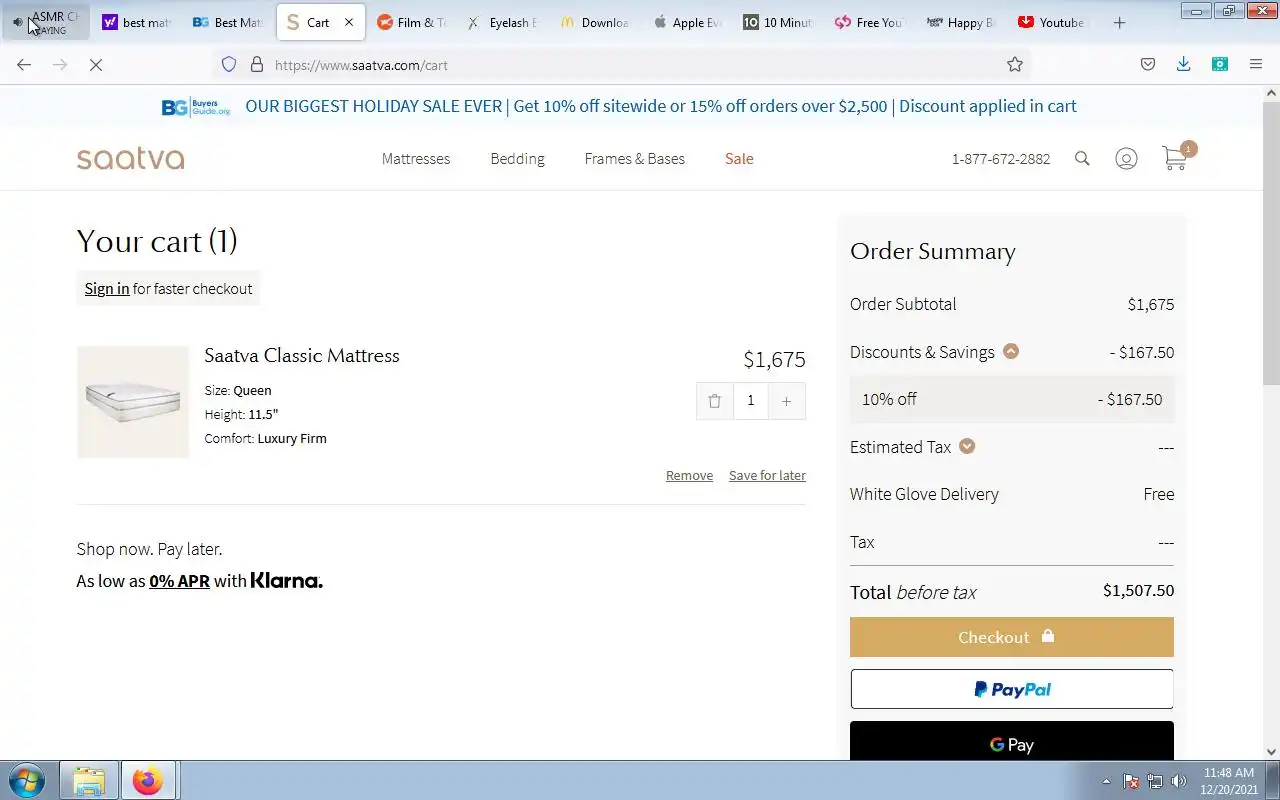Increase mattress quantity with plus button
This screenshot has width=1280, height=800.
point(787,401)
